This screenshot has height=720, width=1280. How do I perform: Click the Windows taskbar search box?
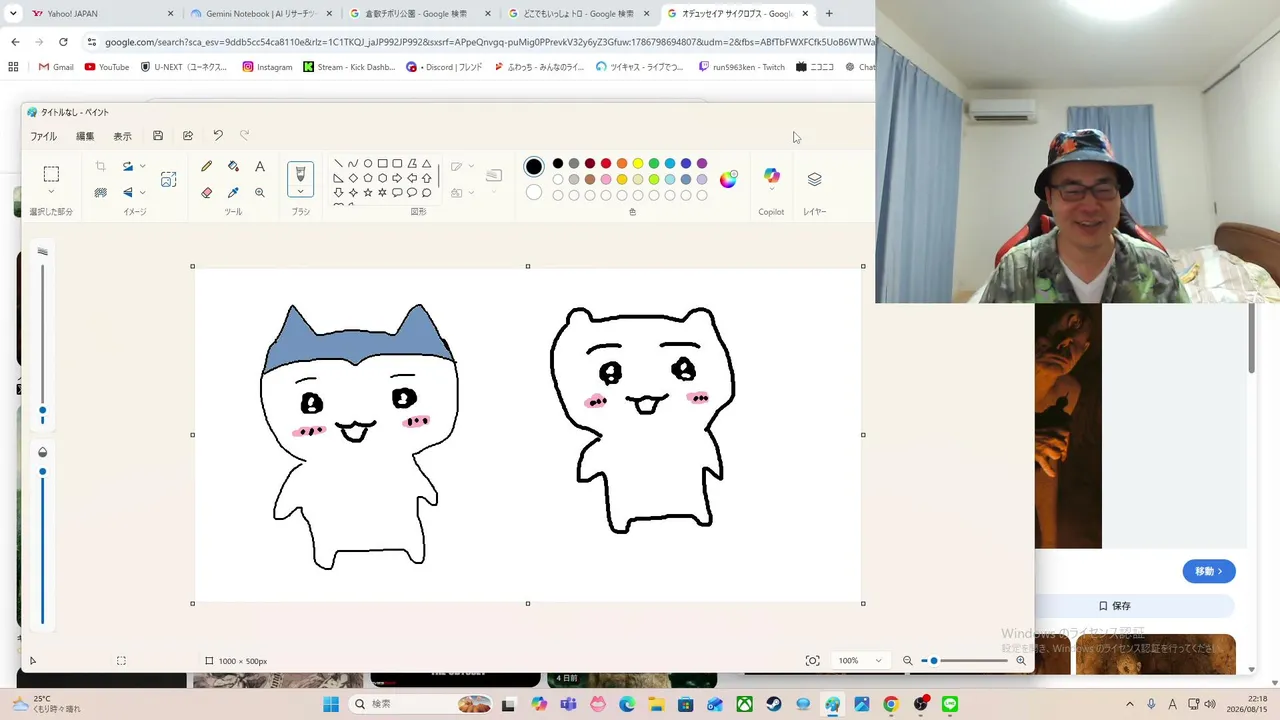[x=421, y=704]
